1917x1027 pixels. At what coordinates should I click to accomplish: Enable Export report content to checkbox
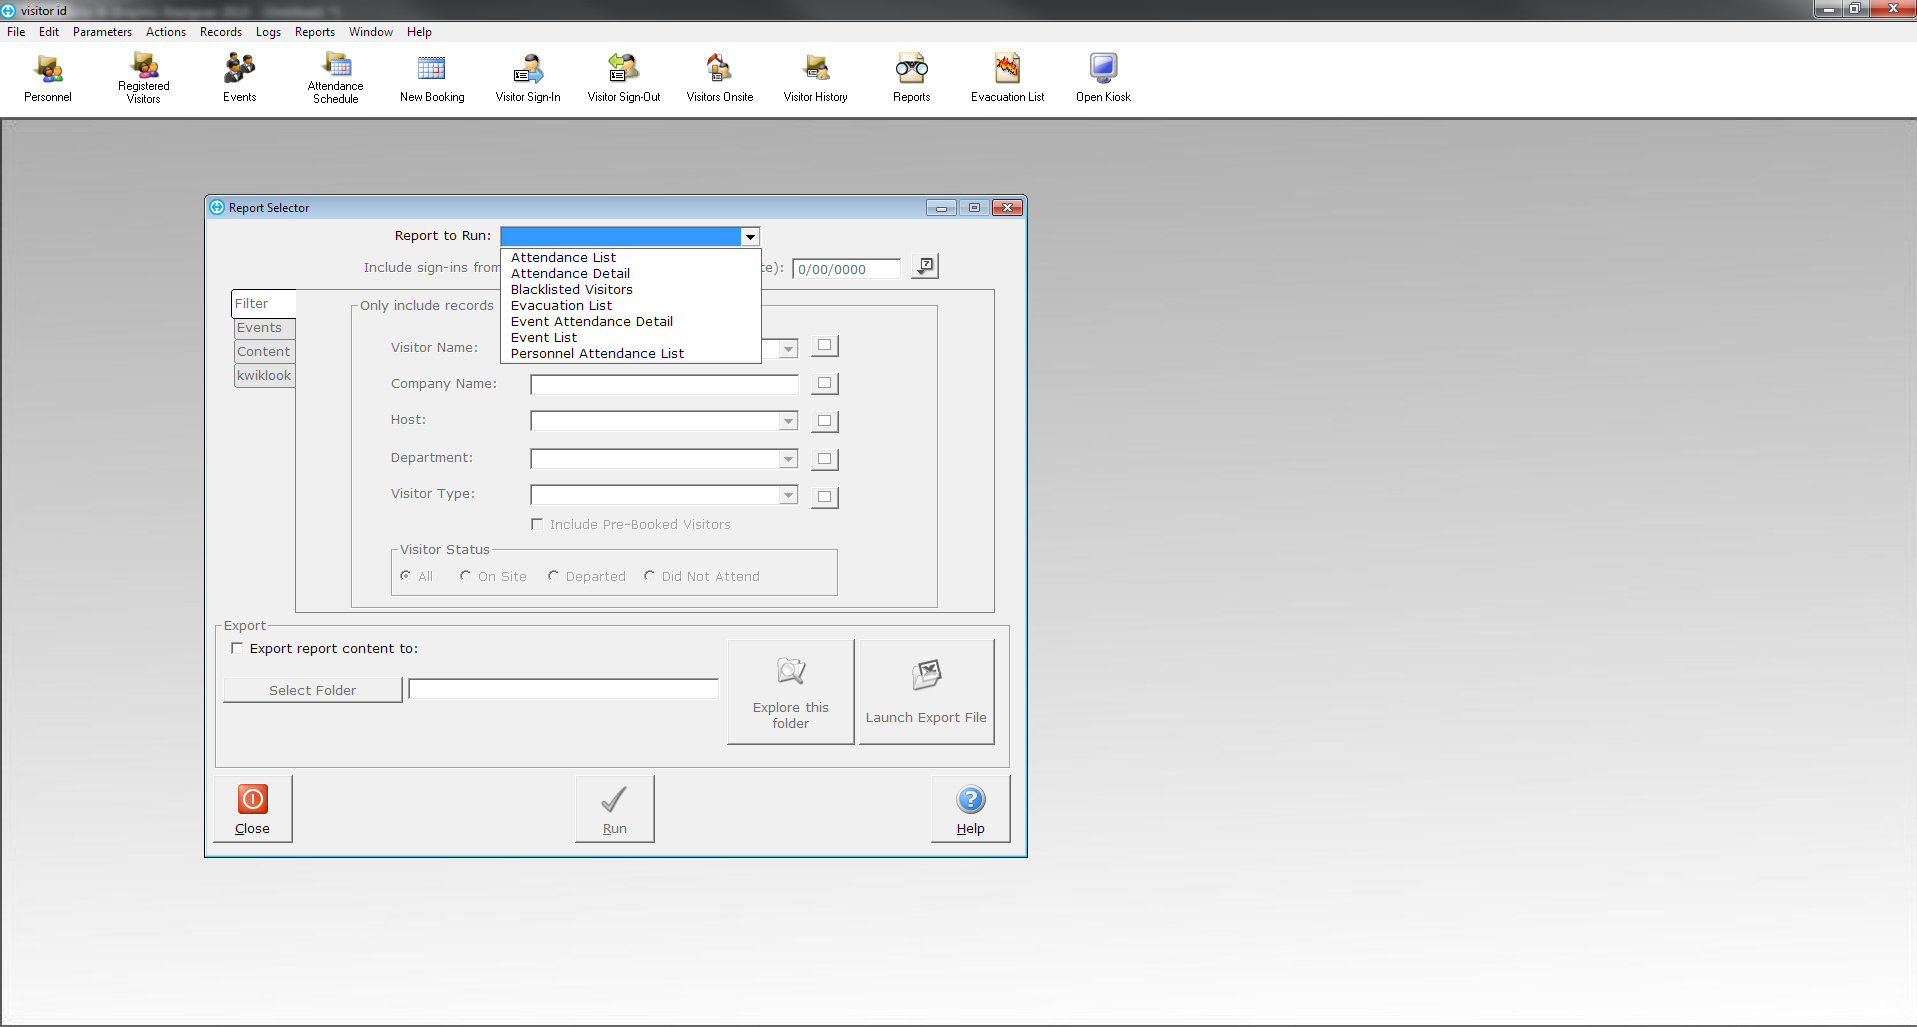pos(237,648)
